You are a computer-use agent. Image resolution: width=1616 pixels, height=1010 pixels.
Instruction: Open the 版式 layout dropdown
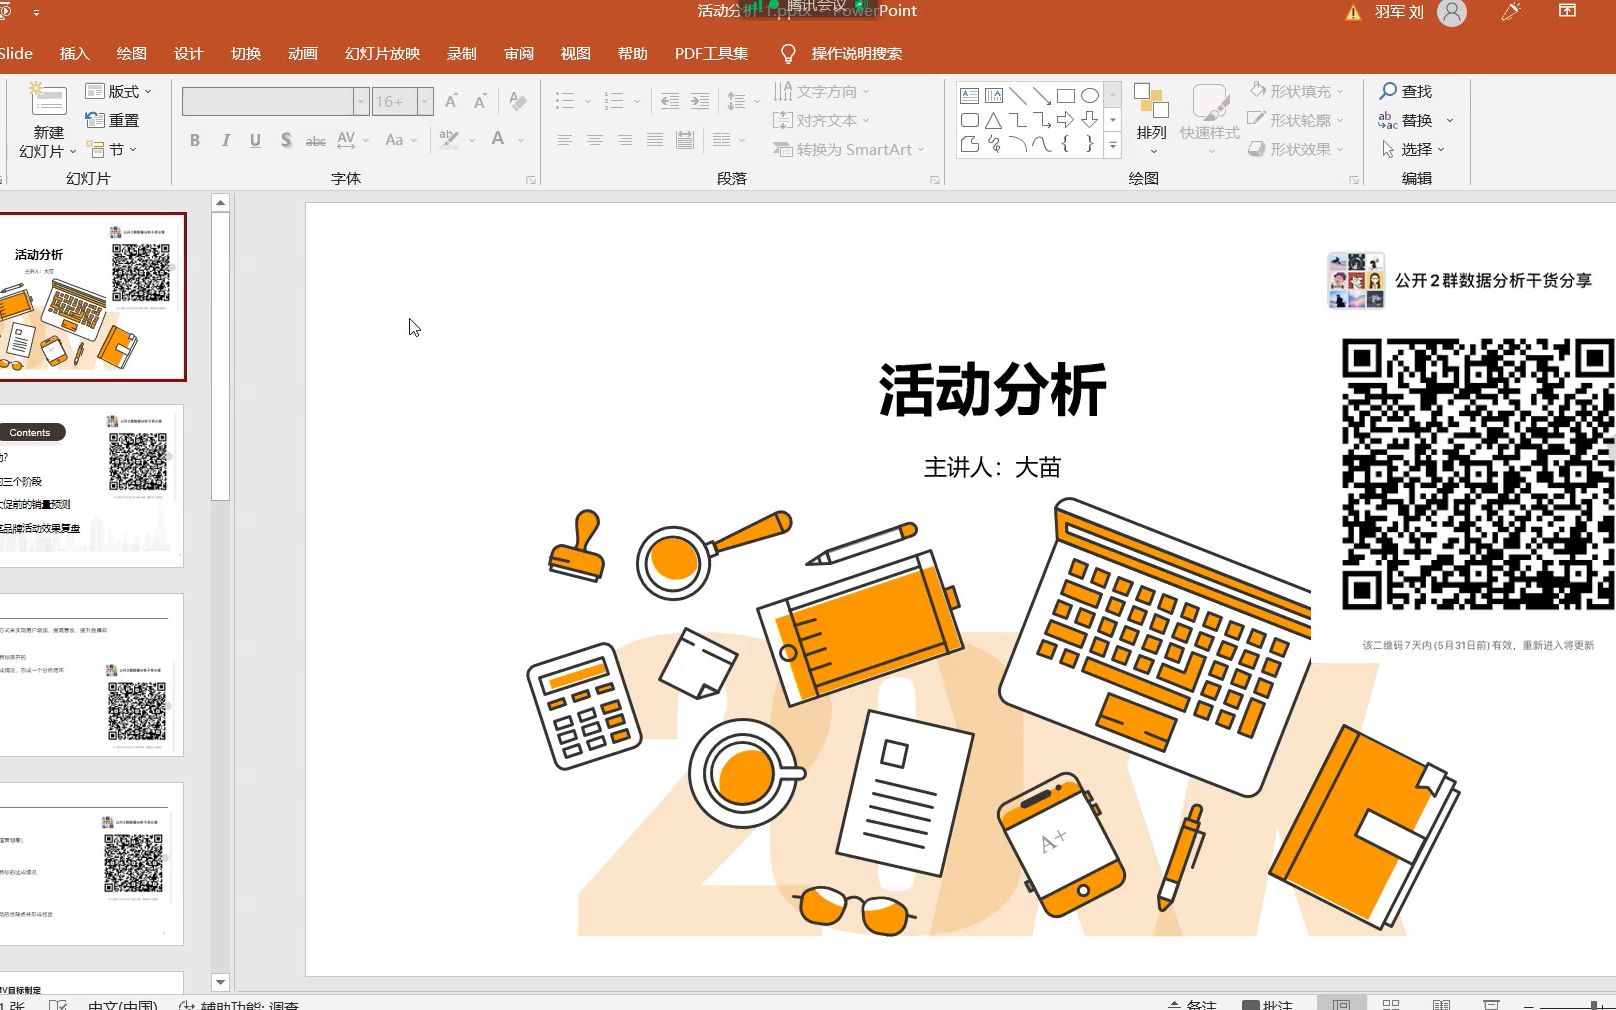coord(119,91)
